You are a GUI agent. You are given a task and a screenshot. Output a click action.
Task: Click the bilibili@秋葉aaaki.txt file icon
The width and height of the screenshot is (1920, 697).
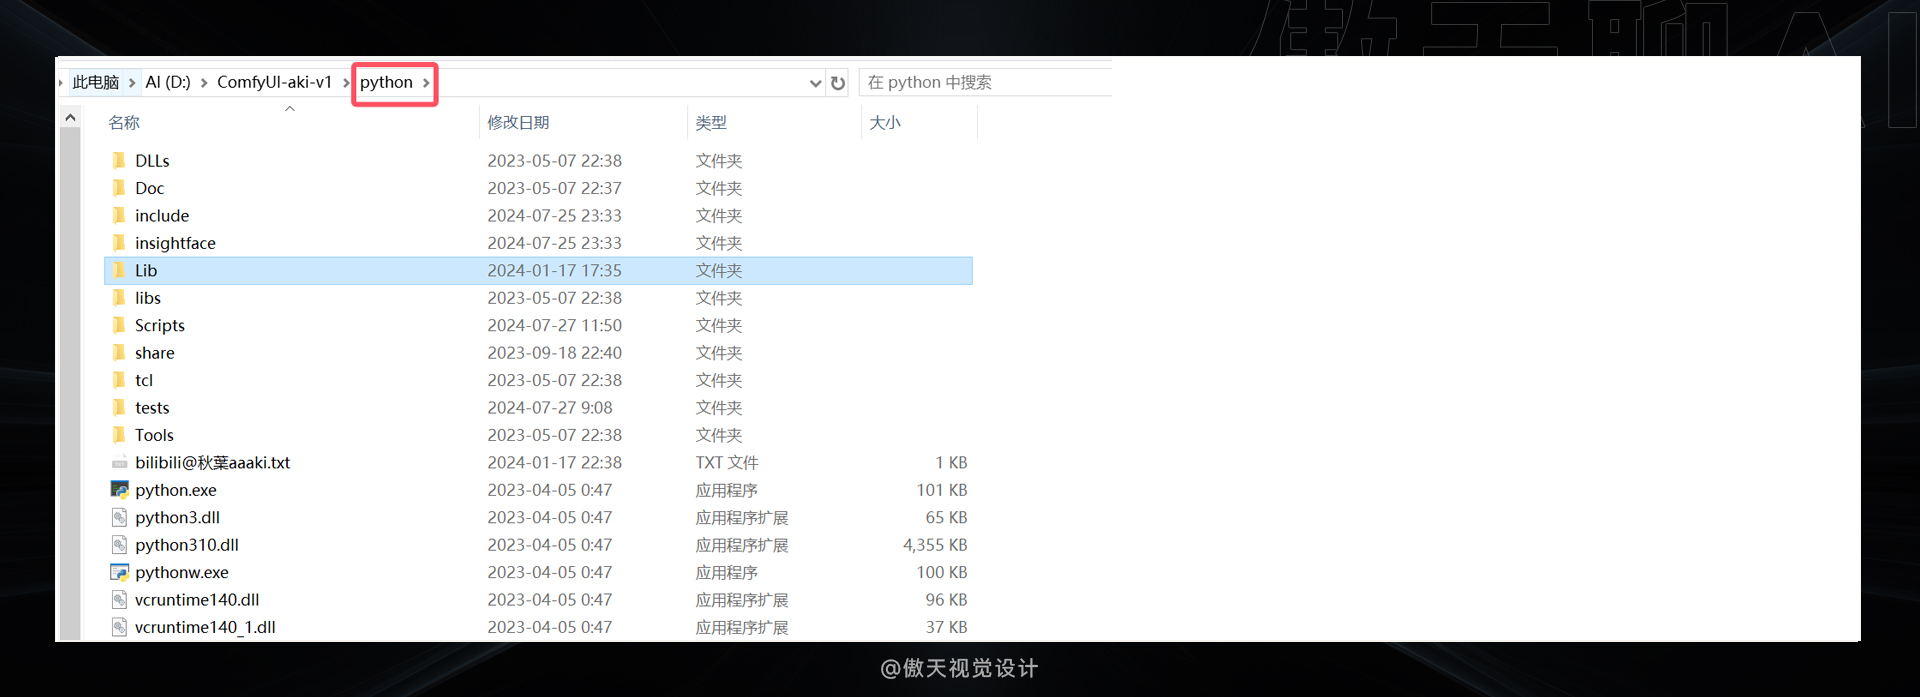(119, 463)
